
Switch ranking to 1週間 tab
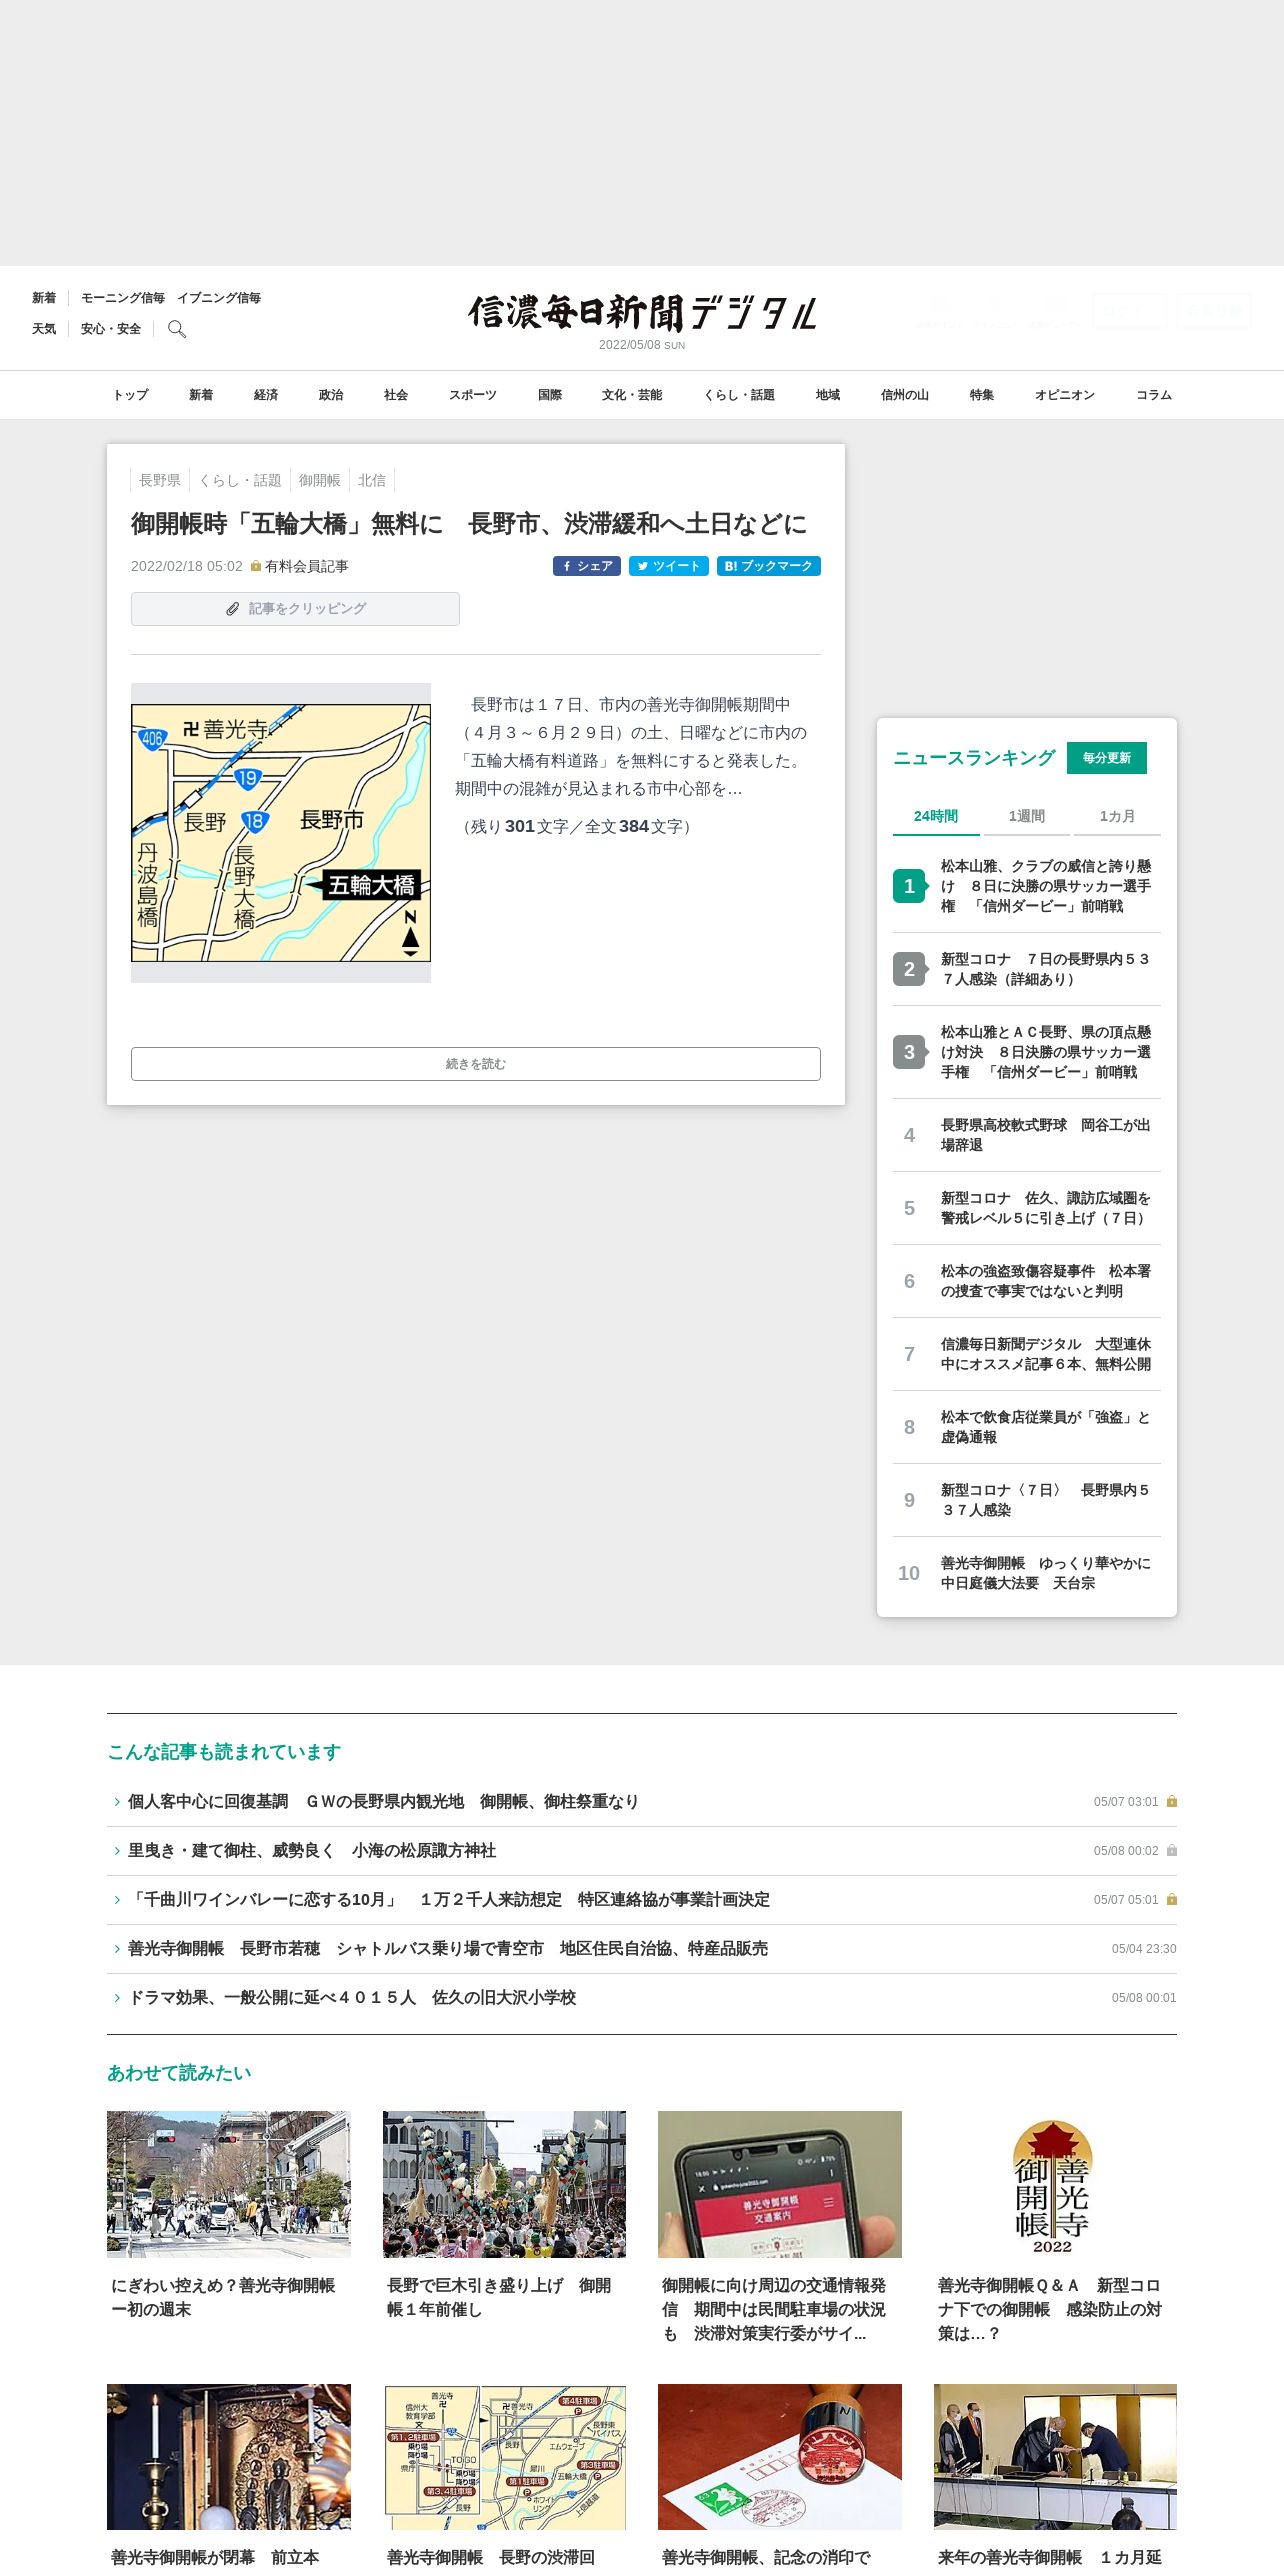[x=1027, y=816]
